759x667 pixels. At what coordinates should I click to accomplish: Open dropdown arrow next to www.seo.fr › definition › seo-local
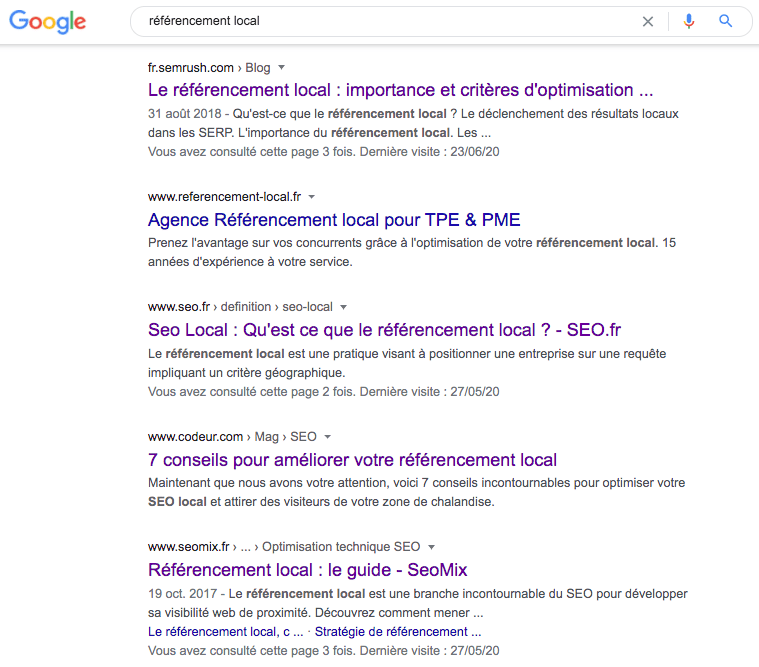pyautogui.click(x=343, y=307)
